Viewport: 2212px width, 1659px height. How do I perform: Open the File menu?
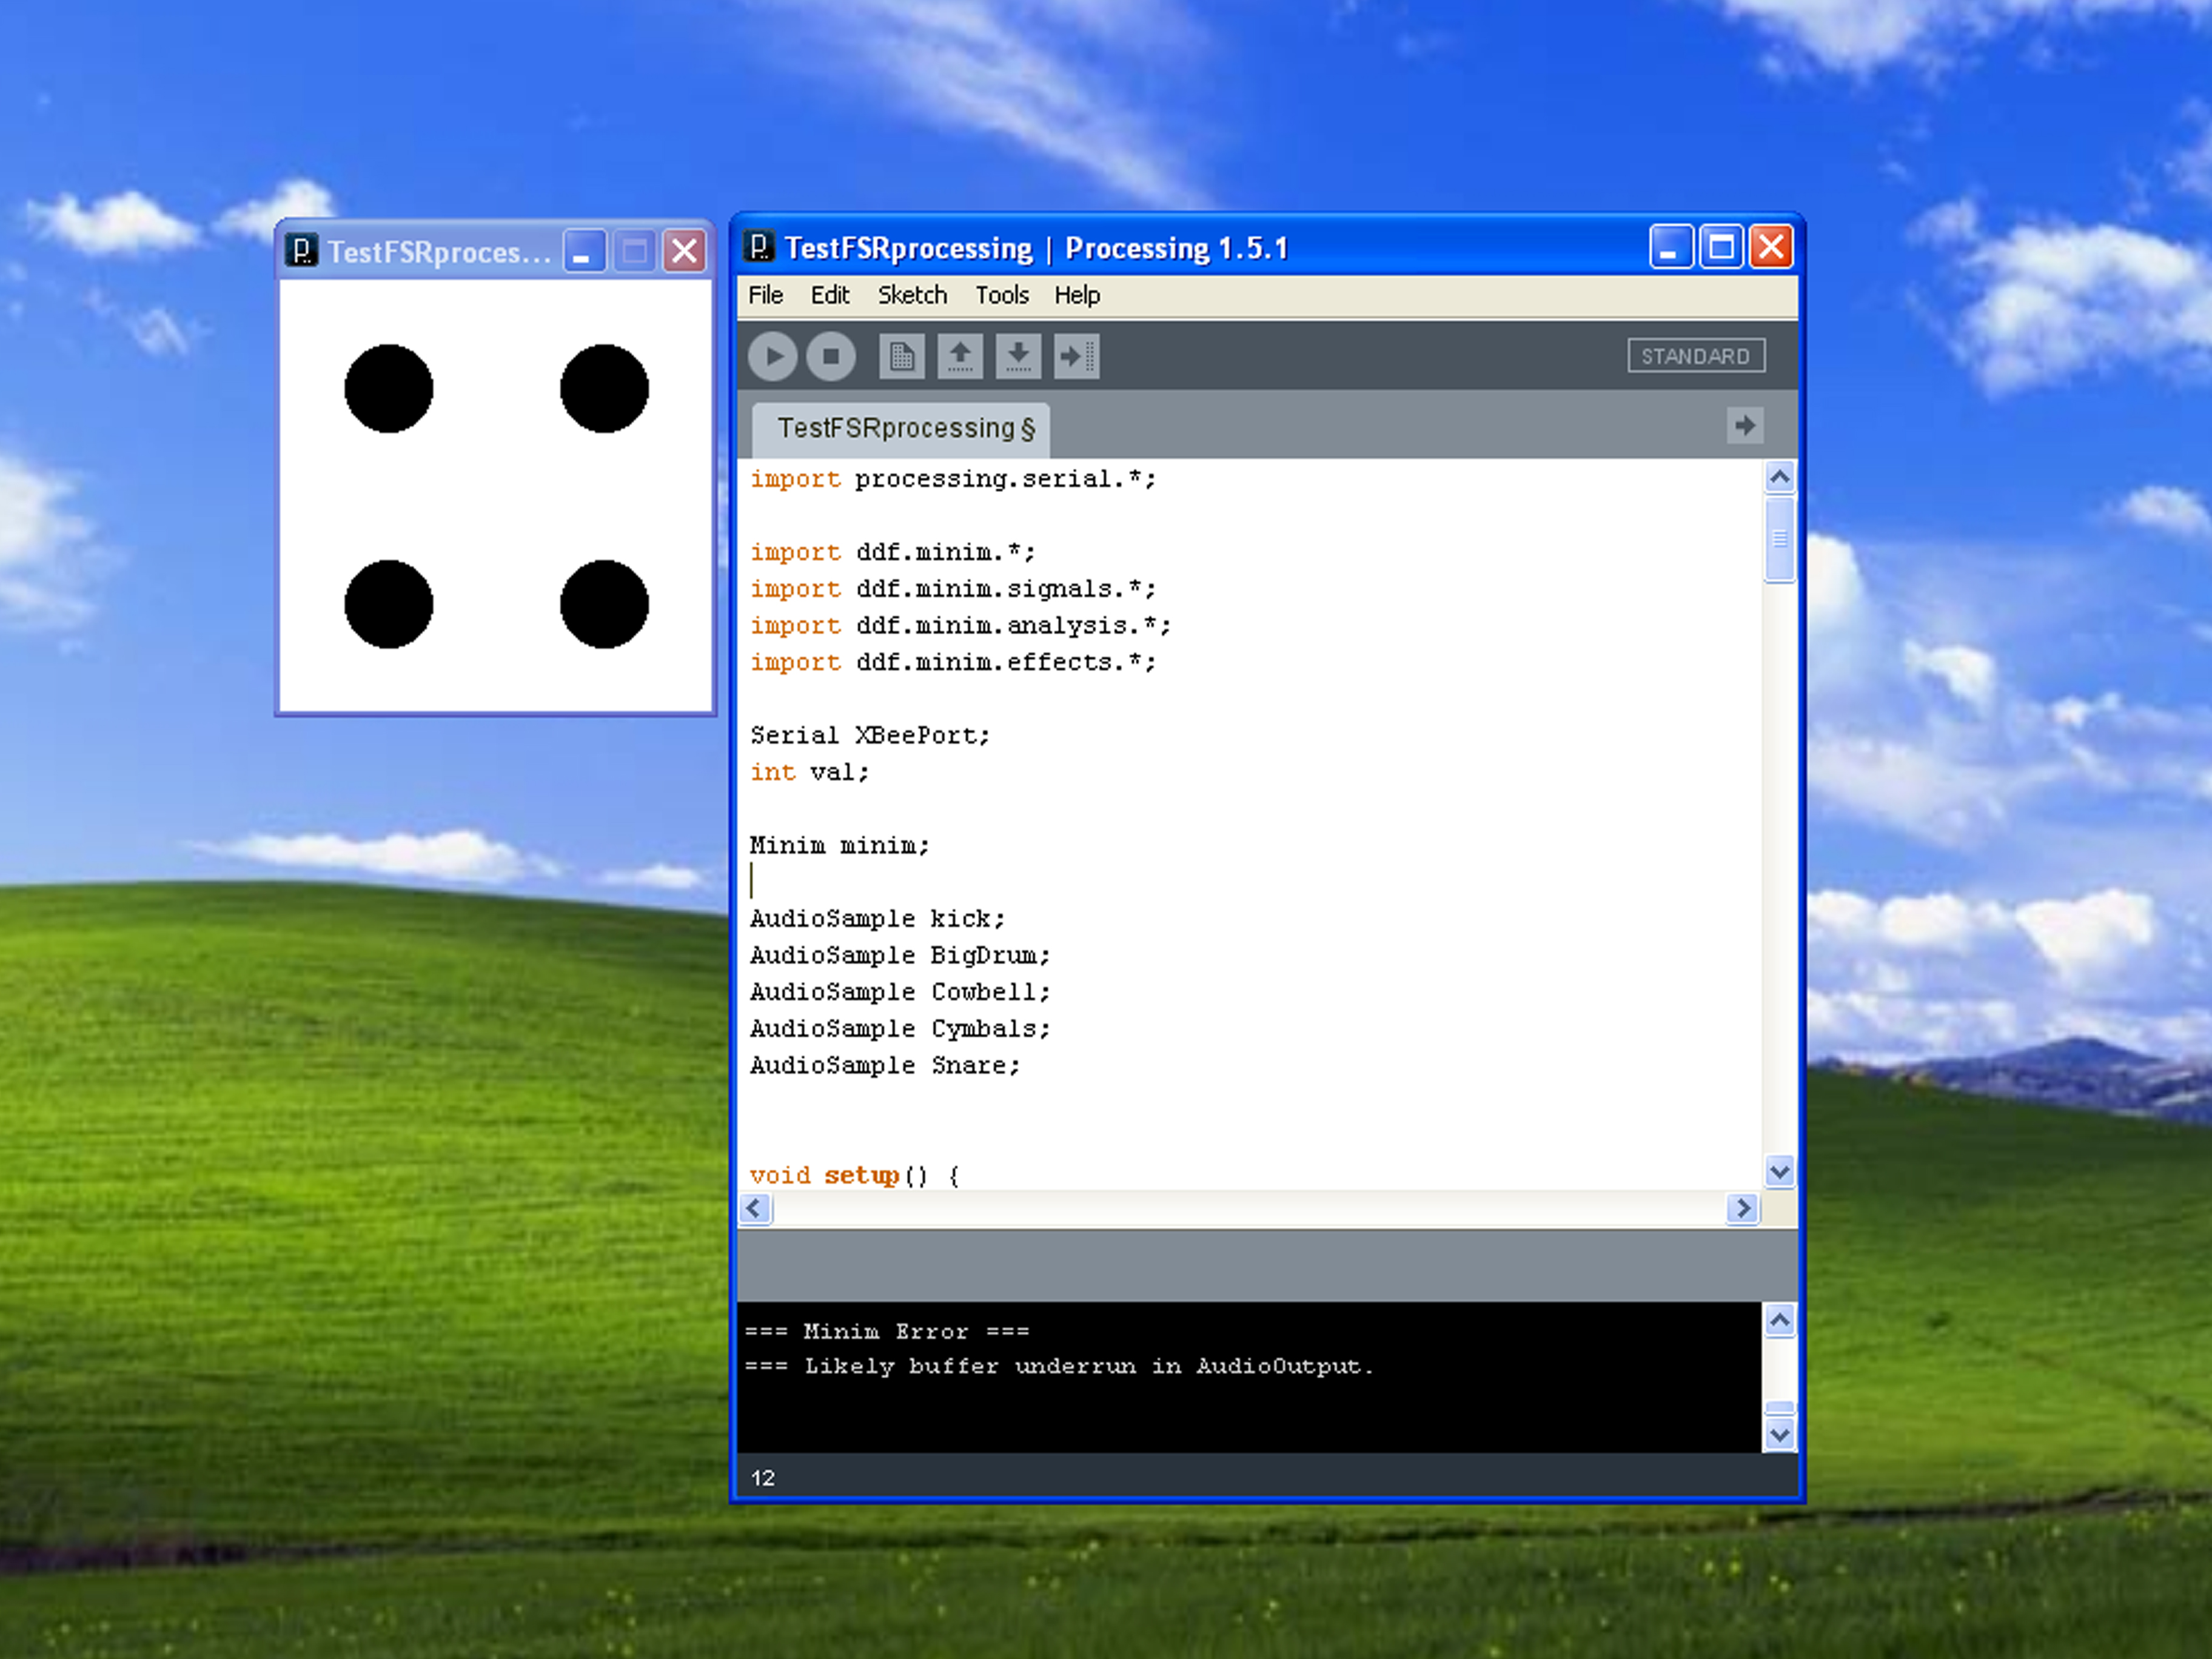click(x=766, y=295)
